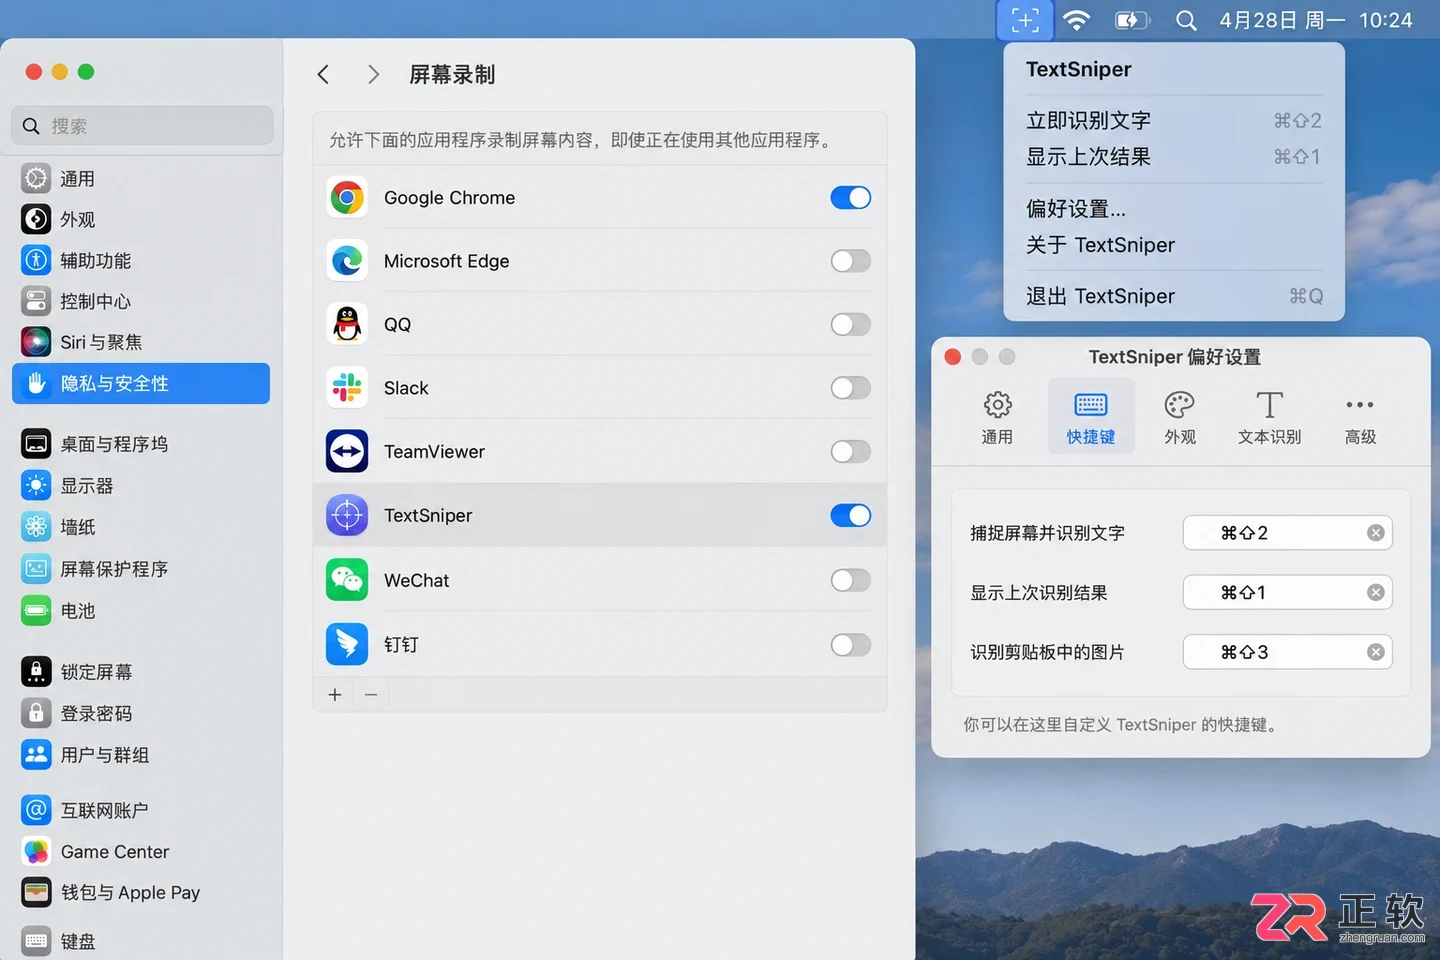Switch to 文本识别 tab in TextSniper preferences
This screenshot has width=1440, height=960.
click(x=1270, y=417)
